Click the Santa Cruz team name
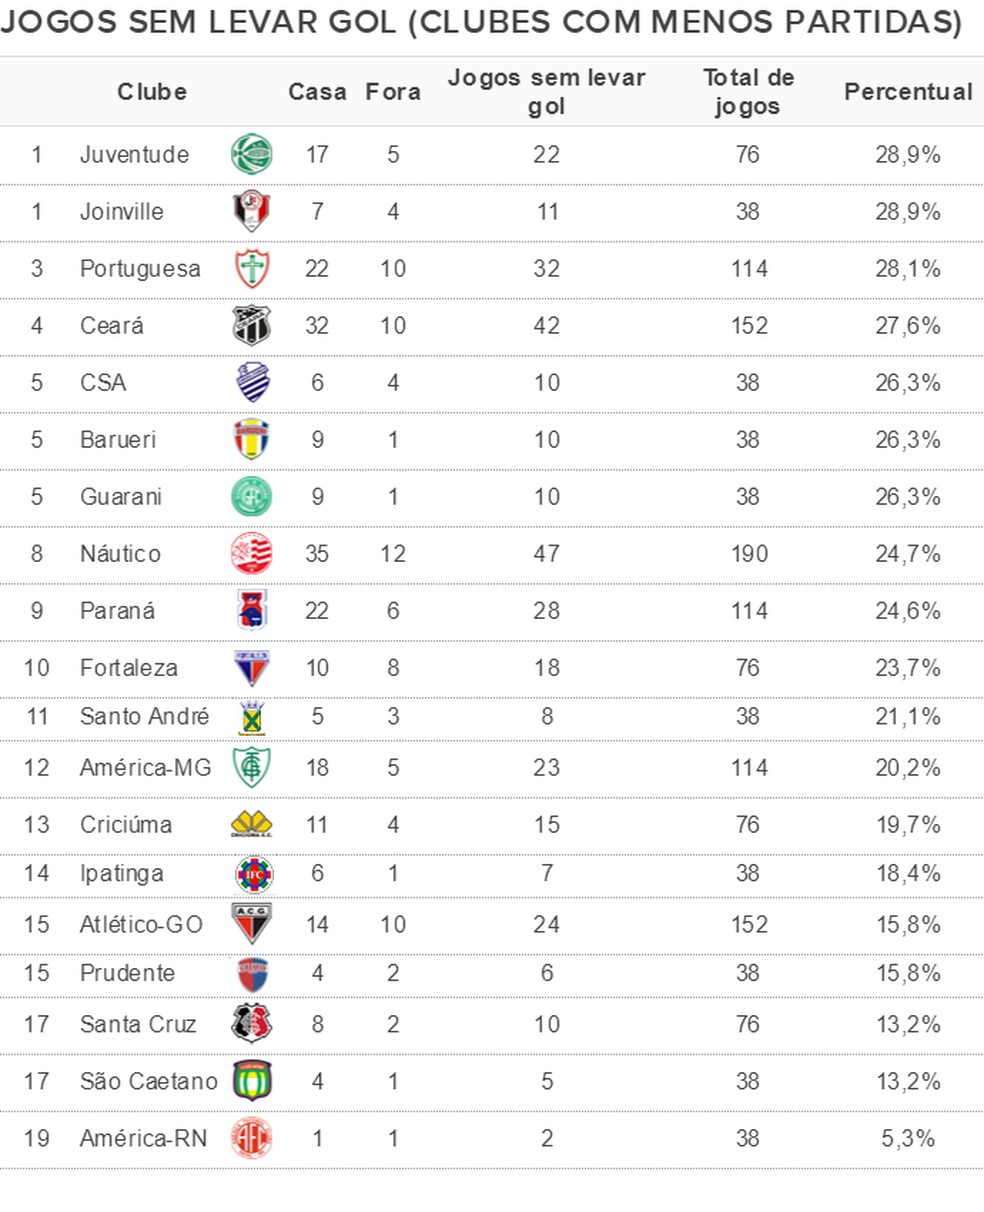 [x=138, y=1024]
